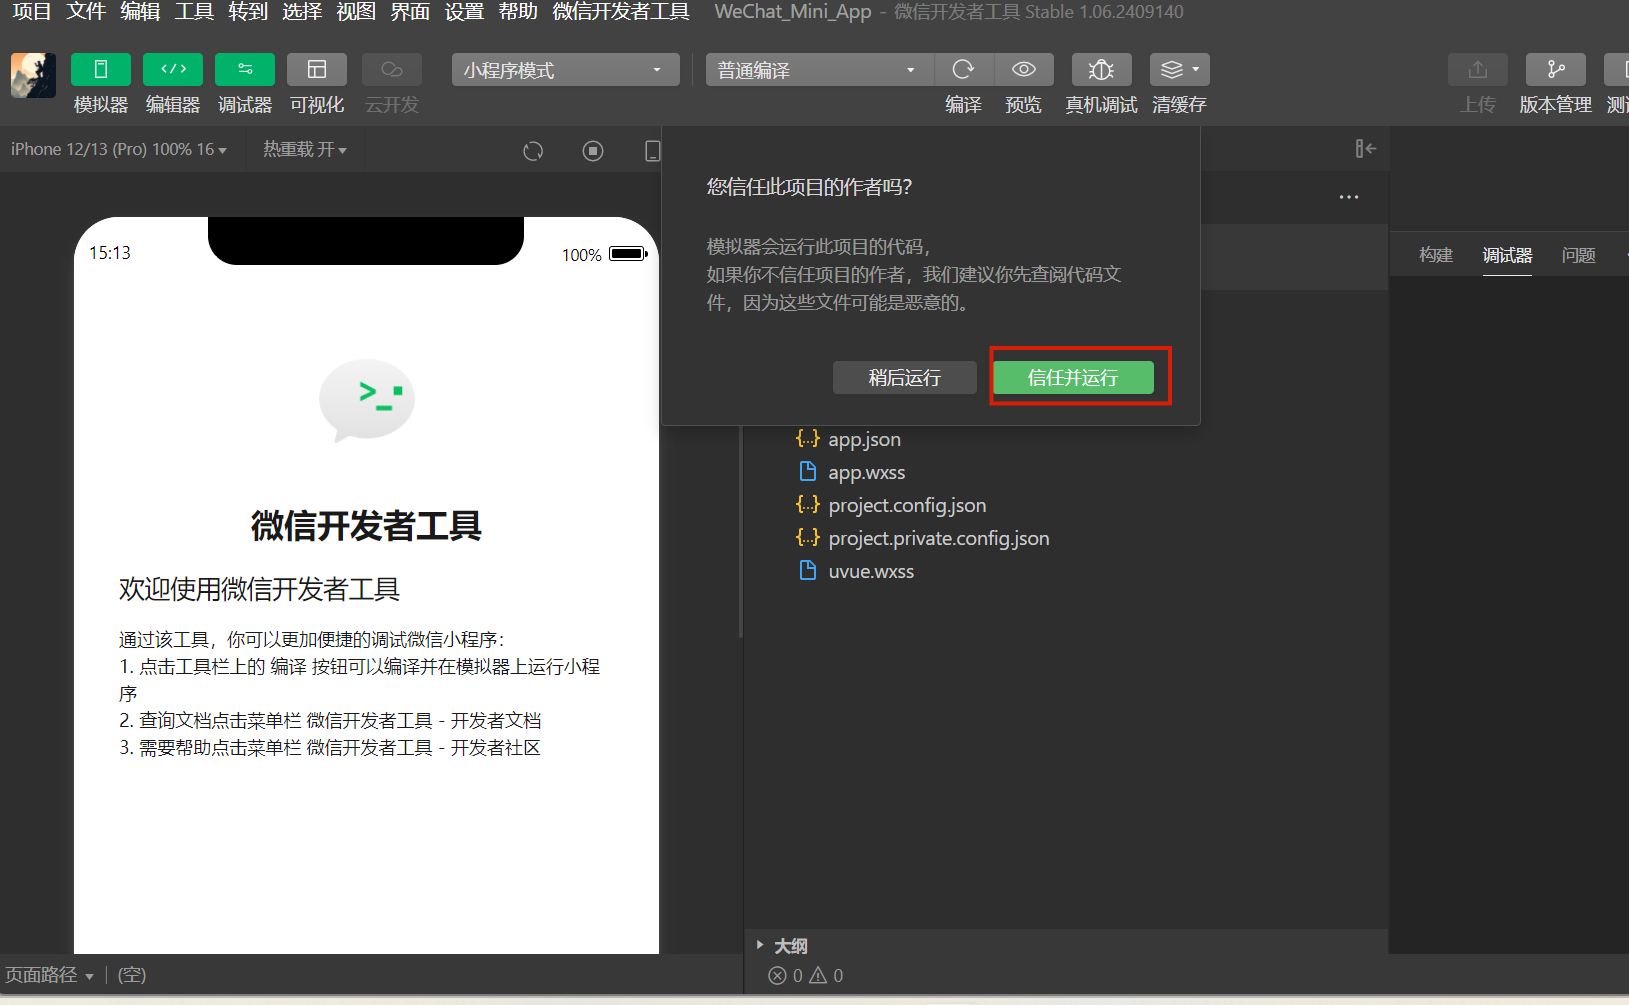Collapse the panel with the arrow icon
Image resolution: width=1629 pixels, height=1005 pixels.
(1366, 149)
